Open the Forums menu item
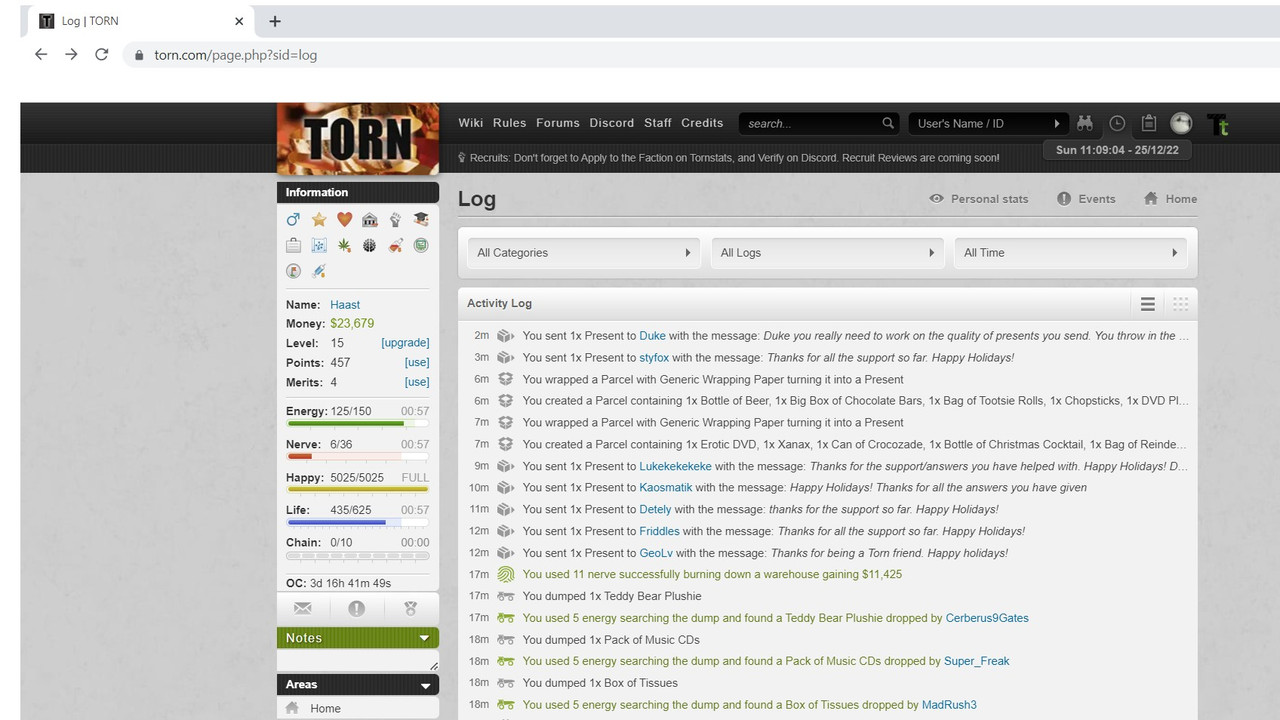Viewport: 1280px width, 720px height. pyautogui.click(x=558, y=123)
